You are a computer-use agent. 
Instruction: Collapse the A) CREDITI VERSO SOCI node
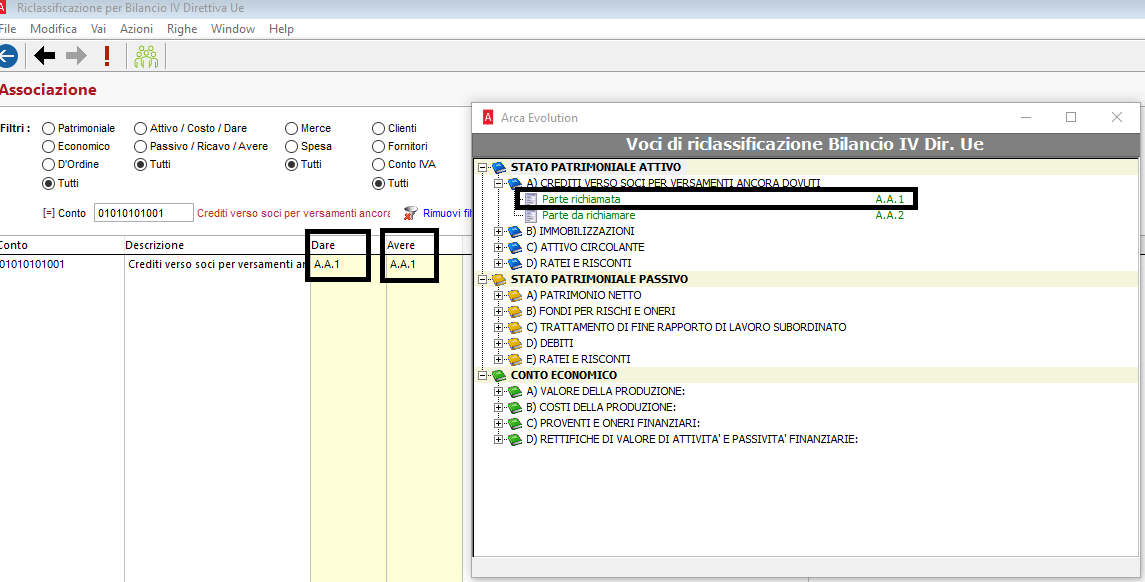point(499,183)
